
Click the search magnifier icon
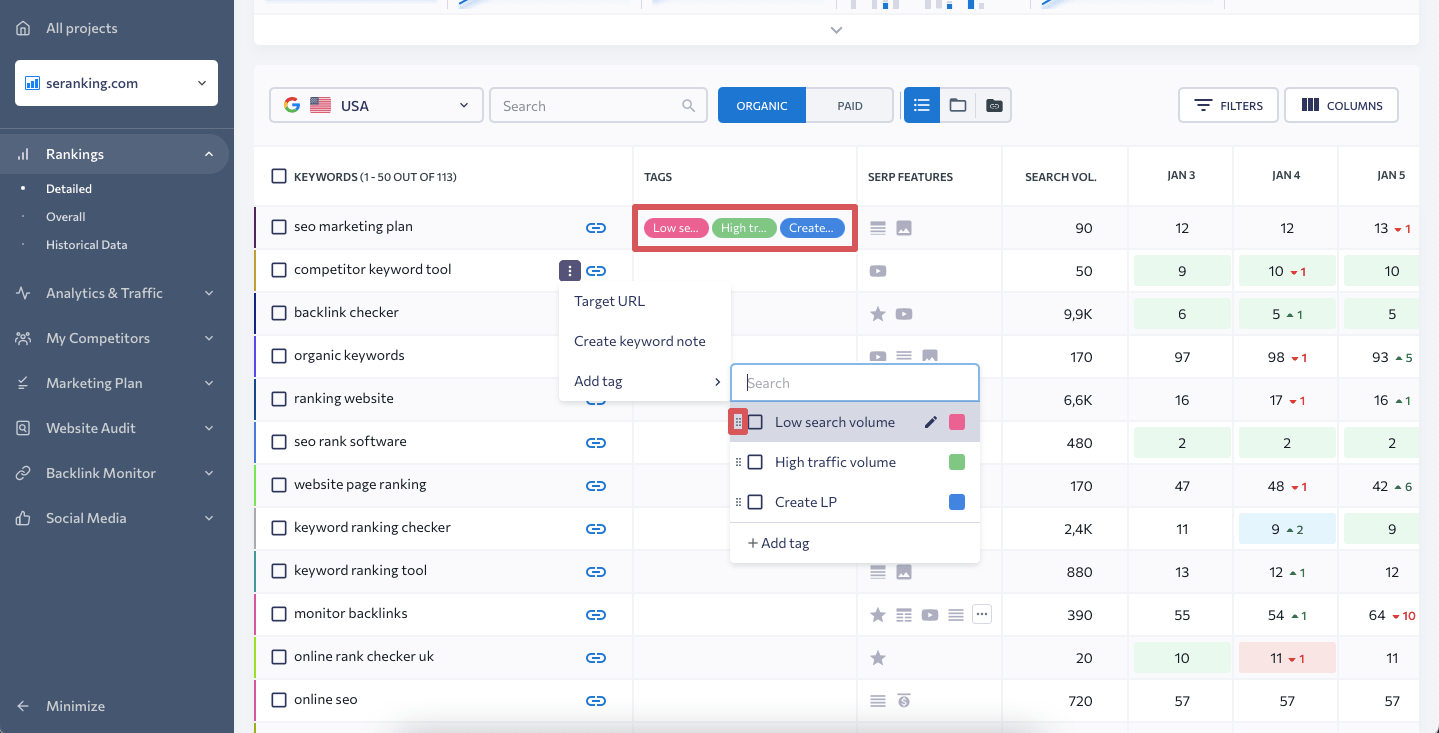point(688,105)
